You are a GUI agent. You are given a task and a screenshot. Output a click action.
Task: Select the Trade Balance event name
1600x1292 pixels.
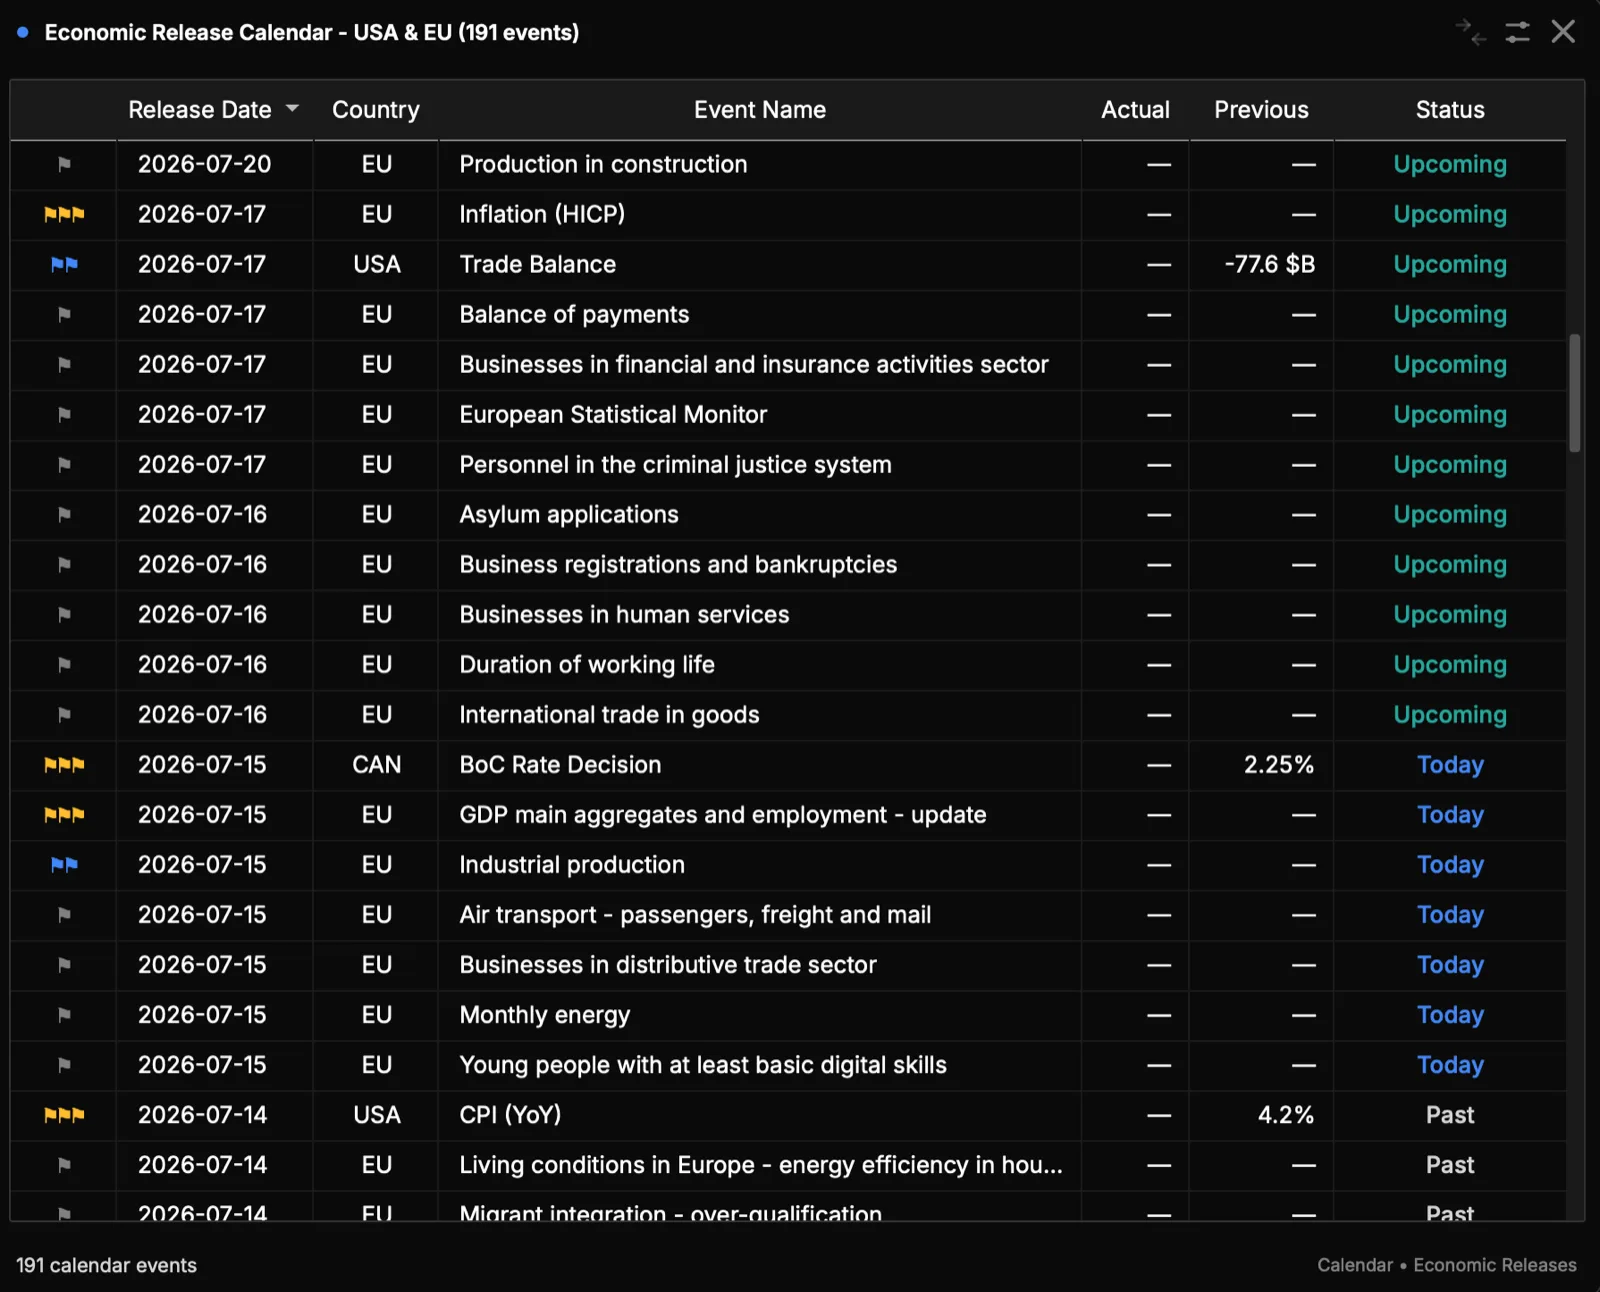point(537,264)
